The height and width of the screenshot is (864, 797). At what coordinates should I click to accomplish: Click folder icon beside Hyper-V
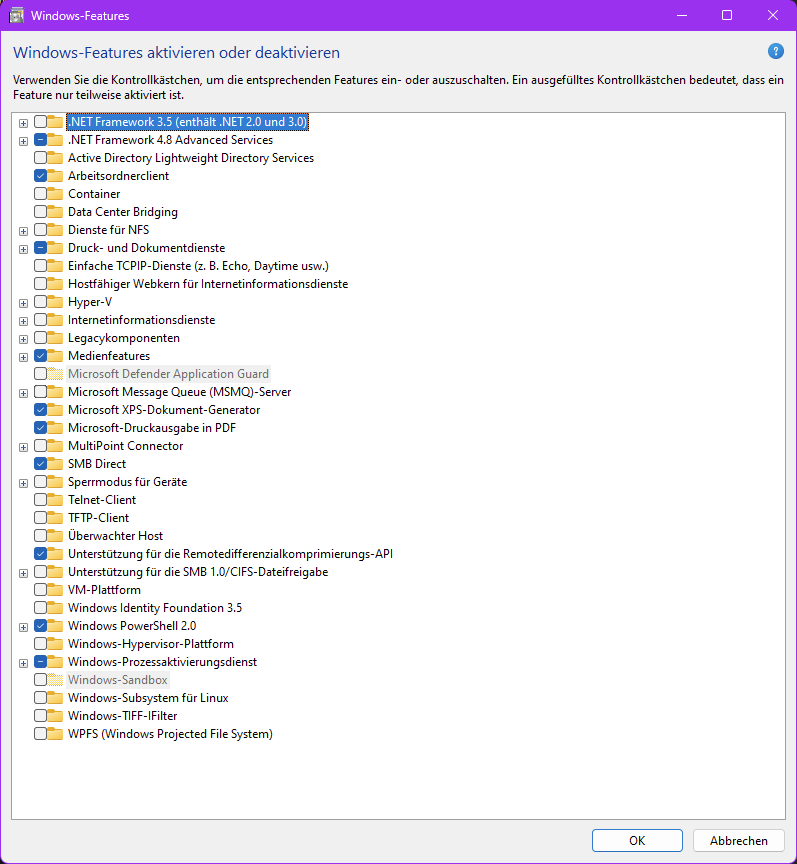tap(55, 301)
